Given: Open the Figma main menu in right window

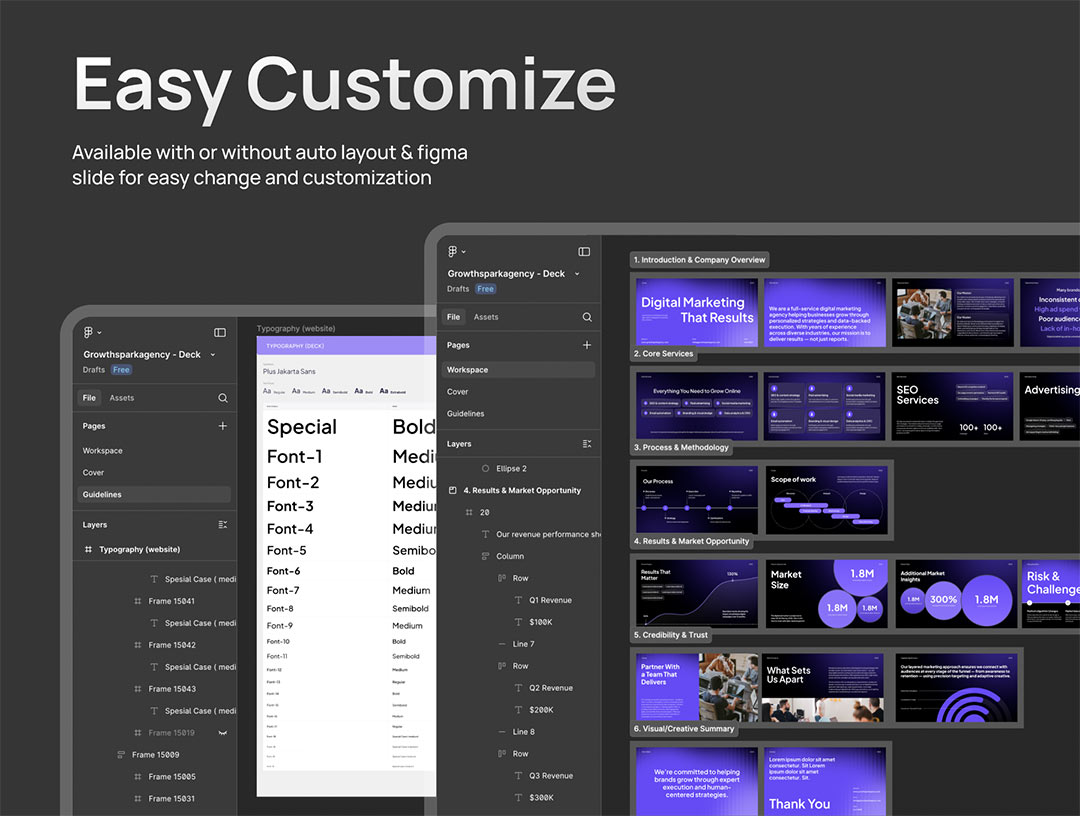Looking at the screenshot, I should tap(456, 251).
